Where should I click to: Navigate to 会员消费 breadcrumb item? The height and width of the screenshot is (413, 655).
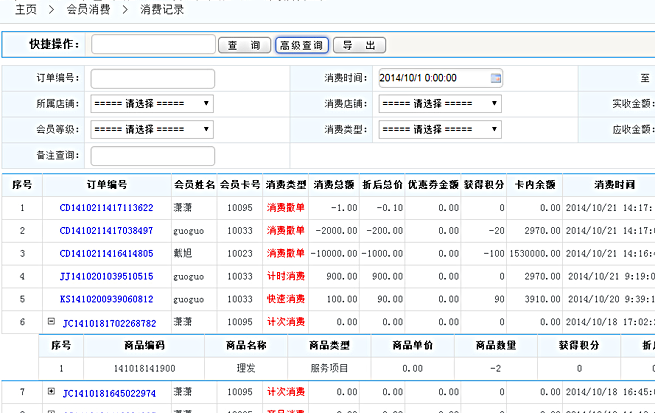tap(89, 9)
